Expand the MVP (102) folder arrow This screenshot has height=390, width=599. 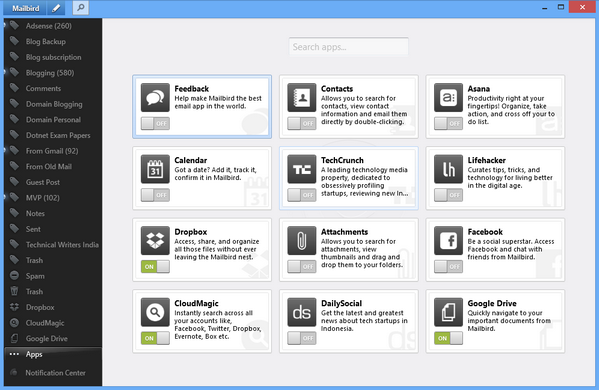click(5, 197)
